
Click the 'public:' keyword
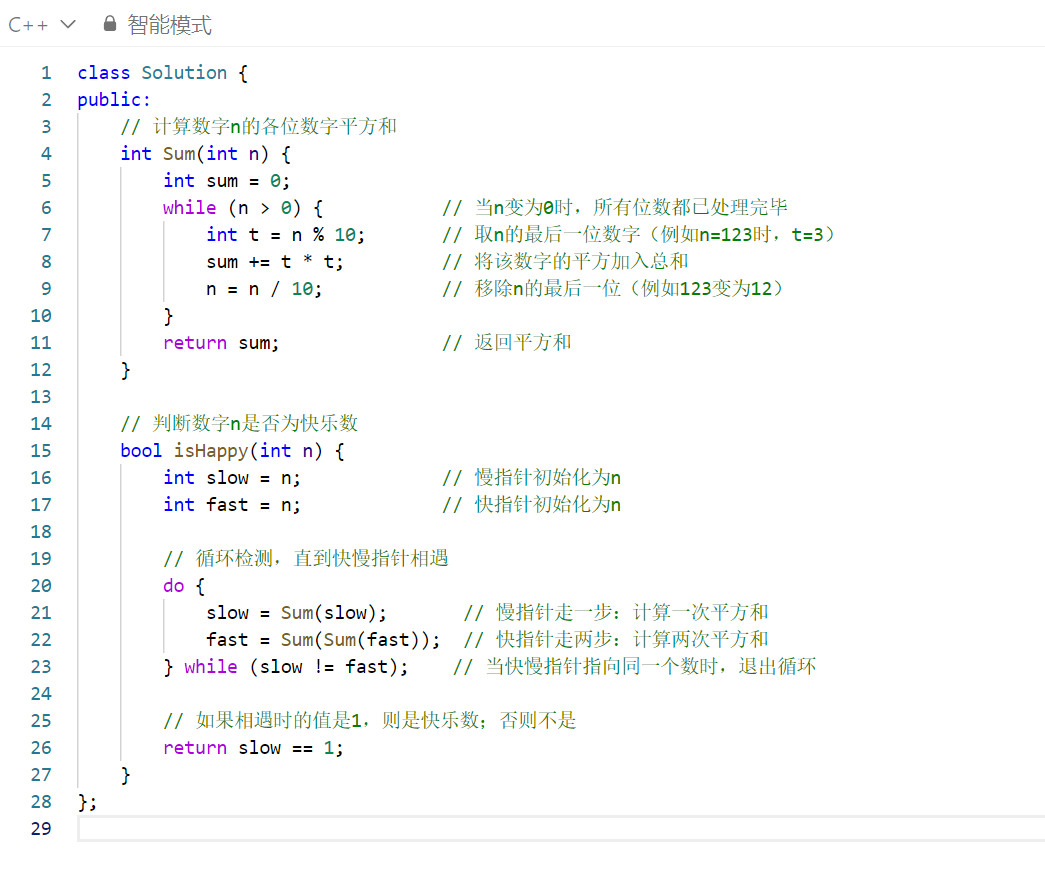tap(114, 100)
